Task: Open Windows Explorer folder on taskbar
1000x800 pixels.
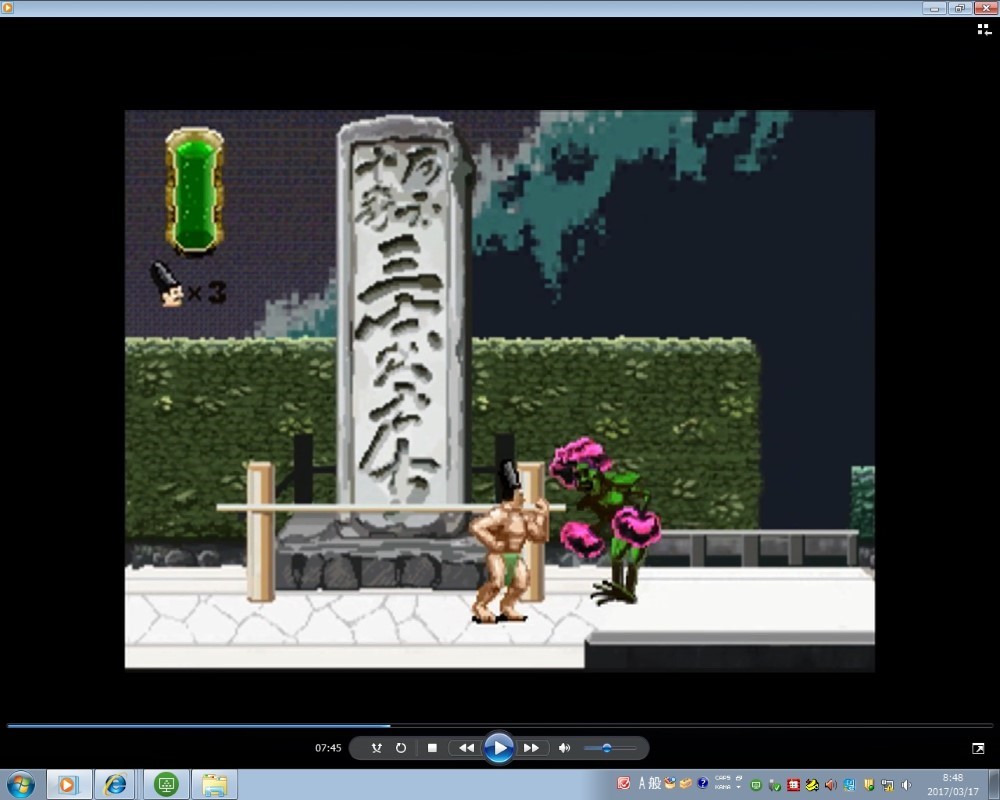Action: [214, 784]
